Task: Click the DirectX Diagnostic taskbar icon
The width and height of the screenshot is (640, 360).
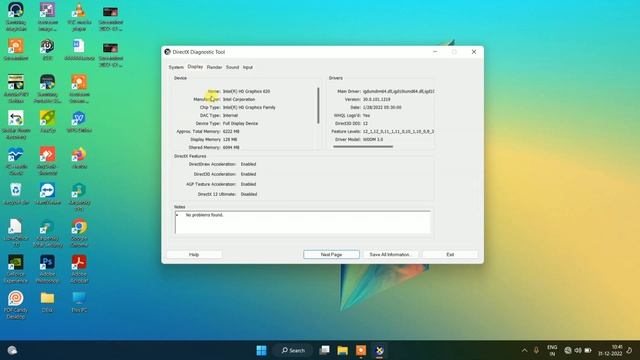Action: (379, 350)
